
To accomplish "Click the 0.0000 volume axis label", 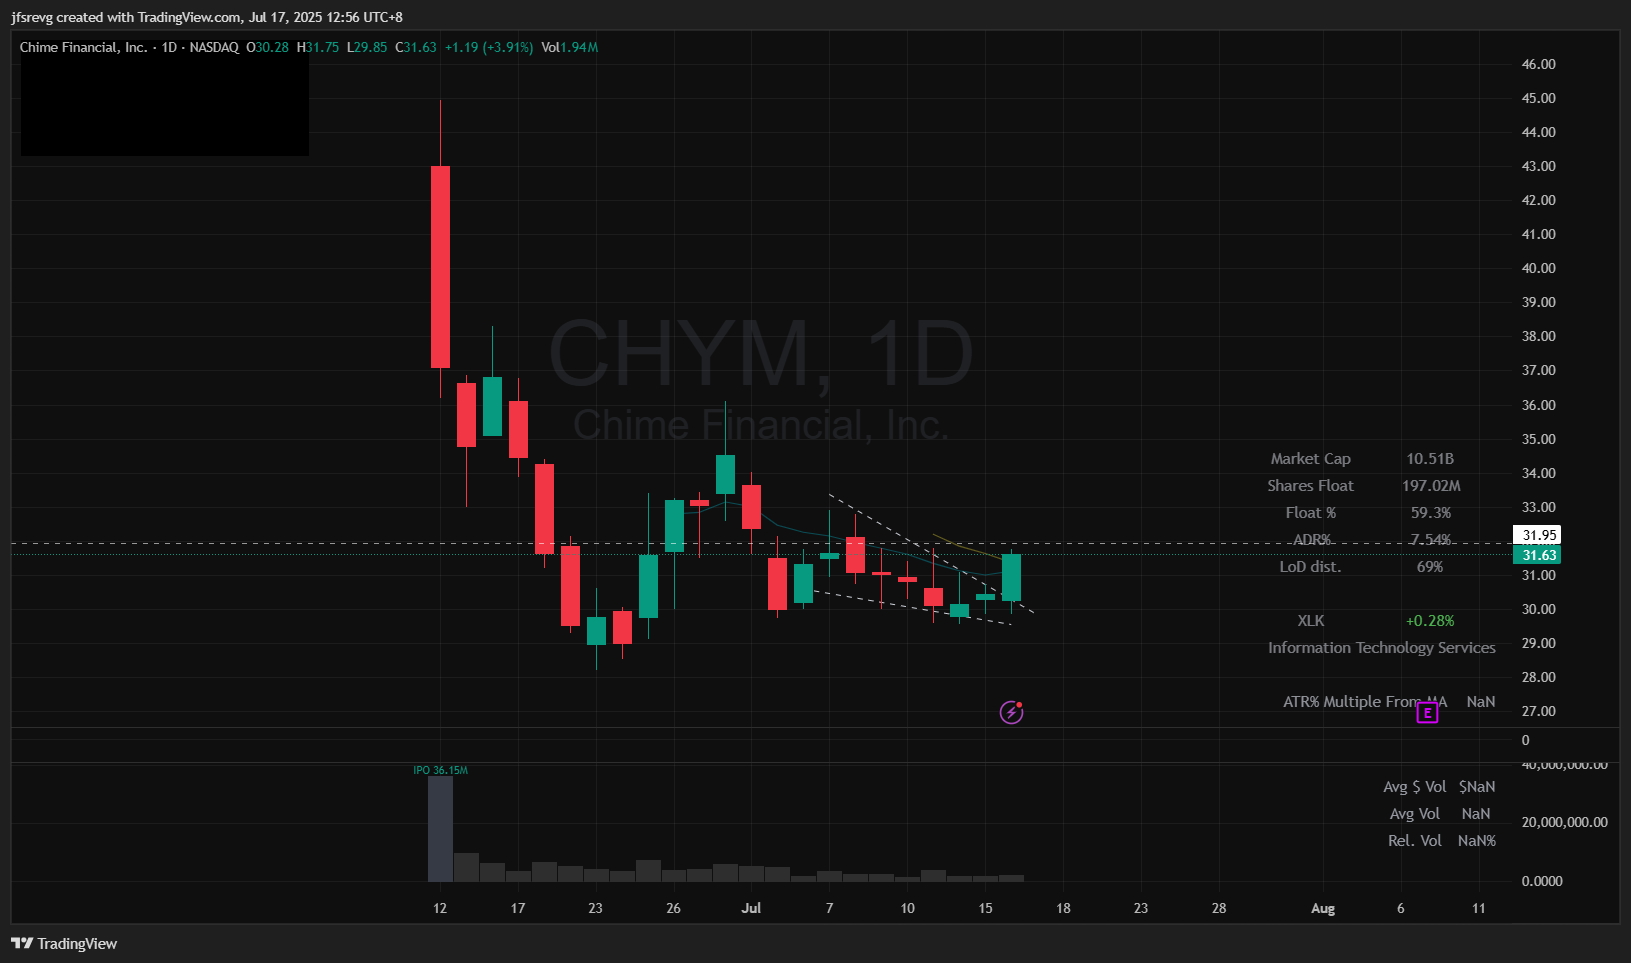I will click(1542, 881).
